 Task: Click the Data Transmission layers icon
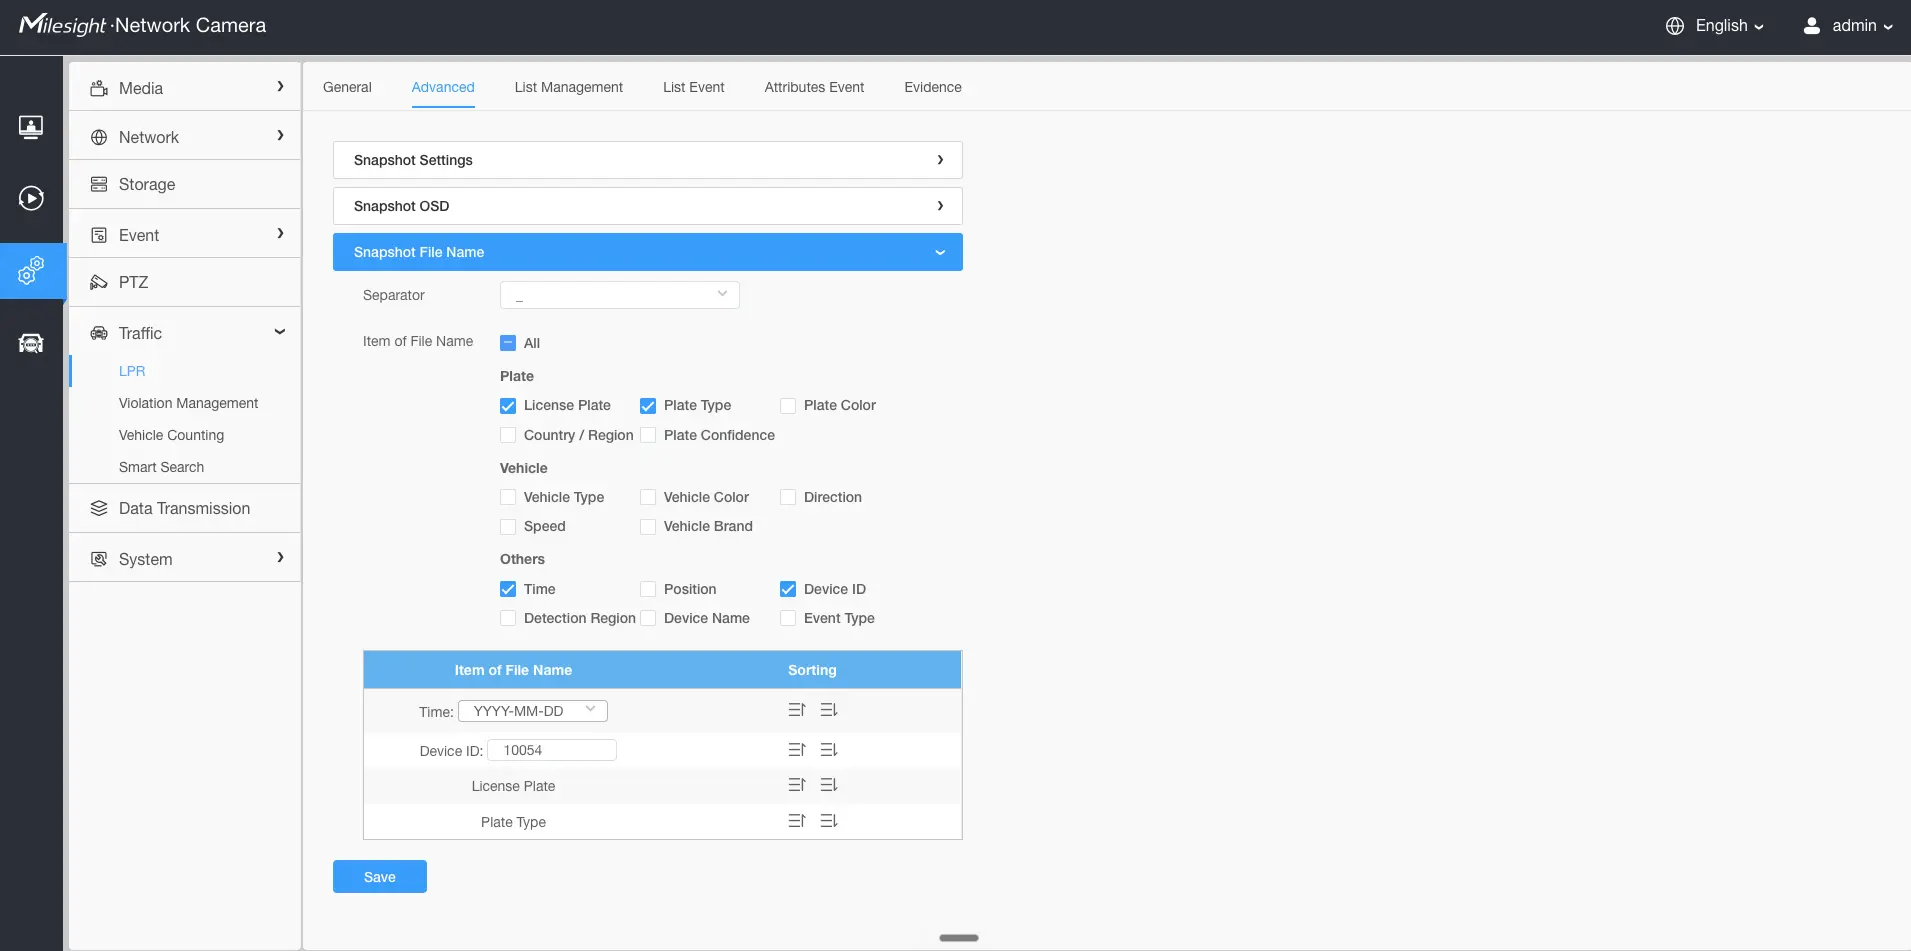coord(99,508)
